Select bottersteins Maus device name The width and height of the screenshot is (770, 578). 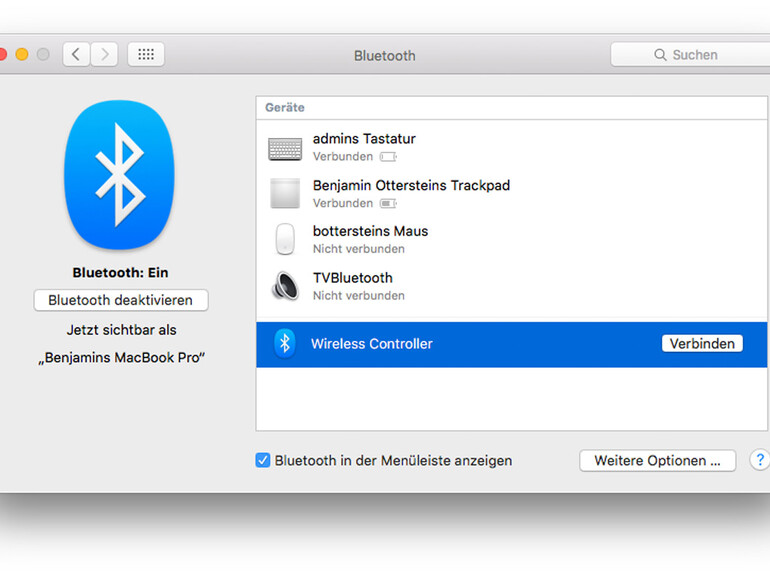[371, 231]
